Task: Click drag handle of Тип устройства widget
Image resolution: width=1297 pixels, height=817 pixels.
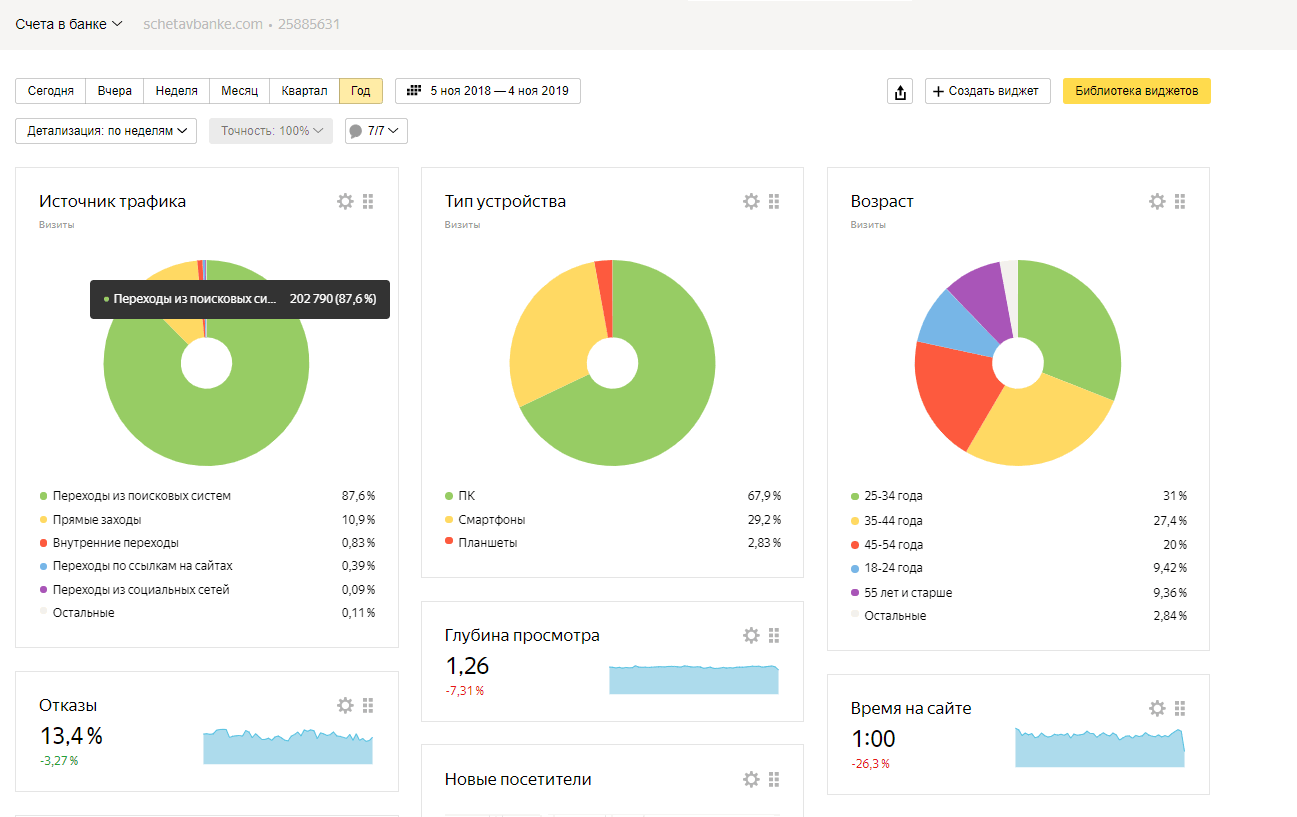Action: 774,201
